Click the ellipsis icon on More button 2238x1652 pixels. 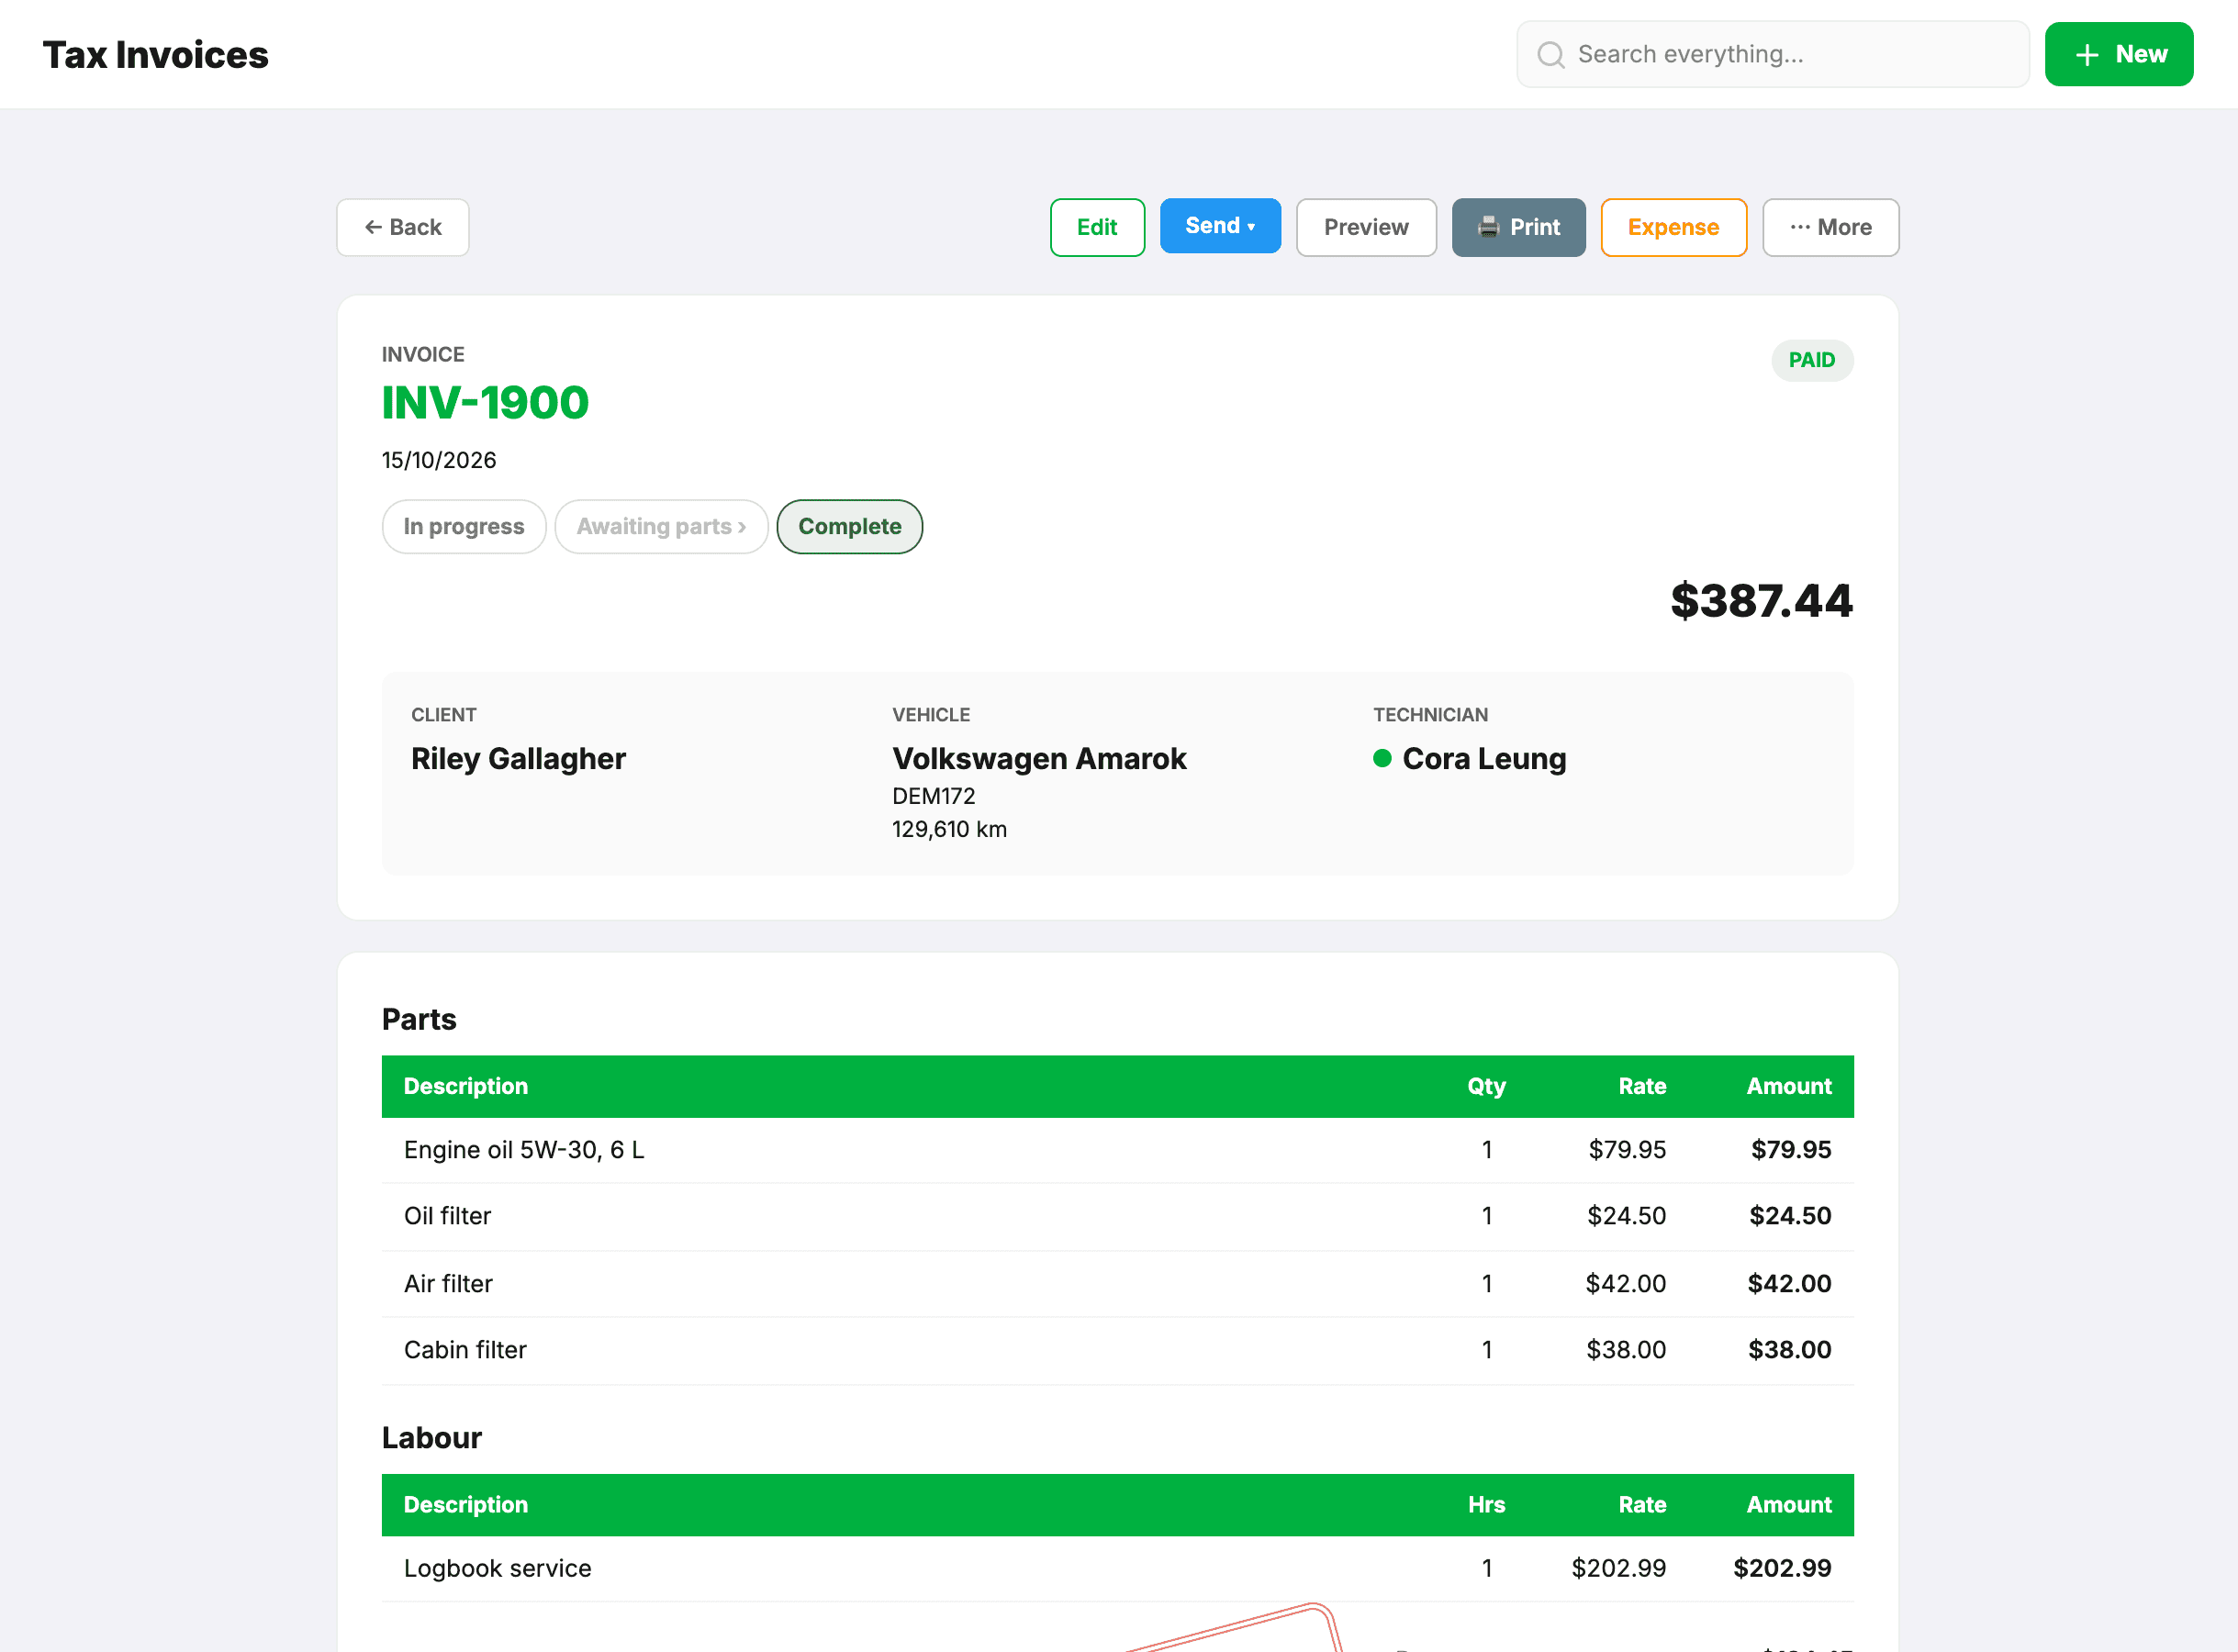coord(1800,227)
